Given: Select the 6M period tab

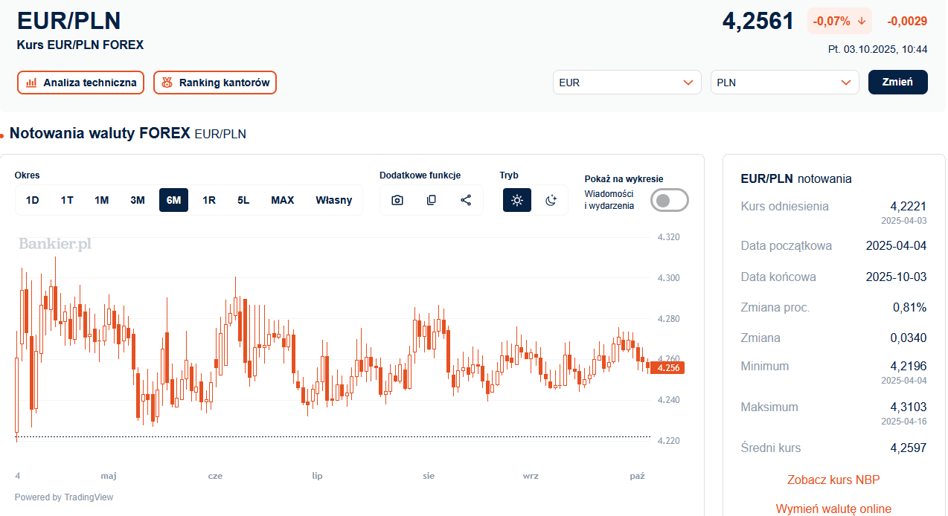Looking at the screenshot, I should [174, 200].
